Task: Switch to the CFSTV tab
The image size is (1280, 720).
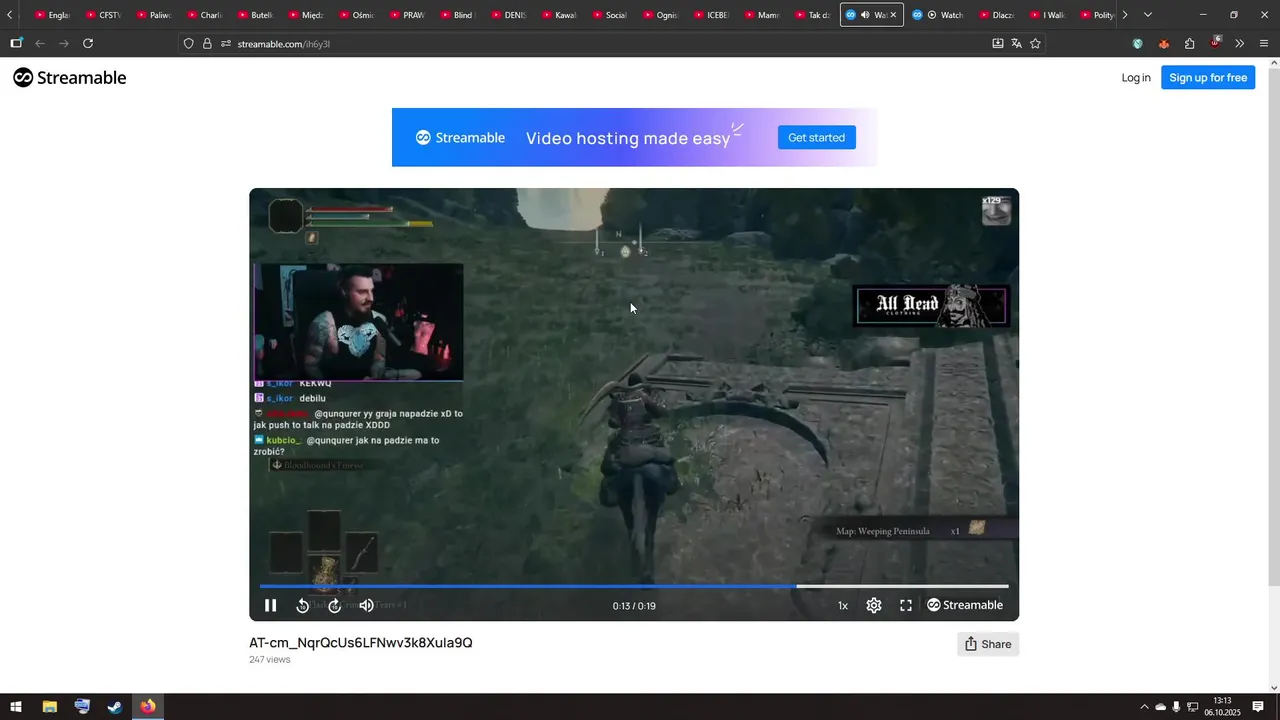Action: (103, 15)
